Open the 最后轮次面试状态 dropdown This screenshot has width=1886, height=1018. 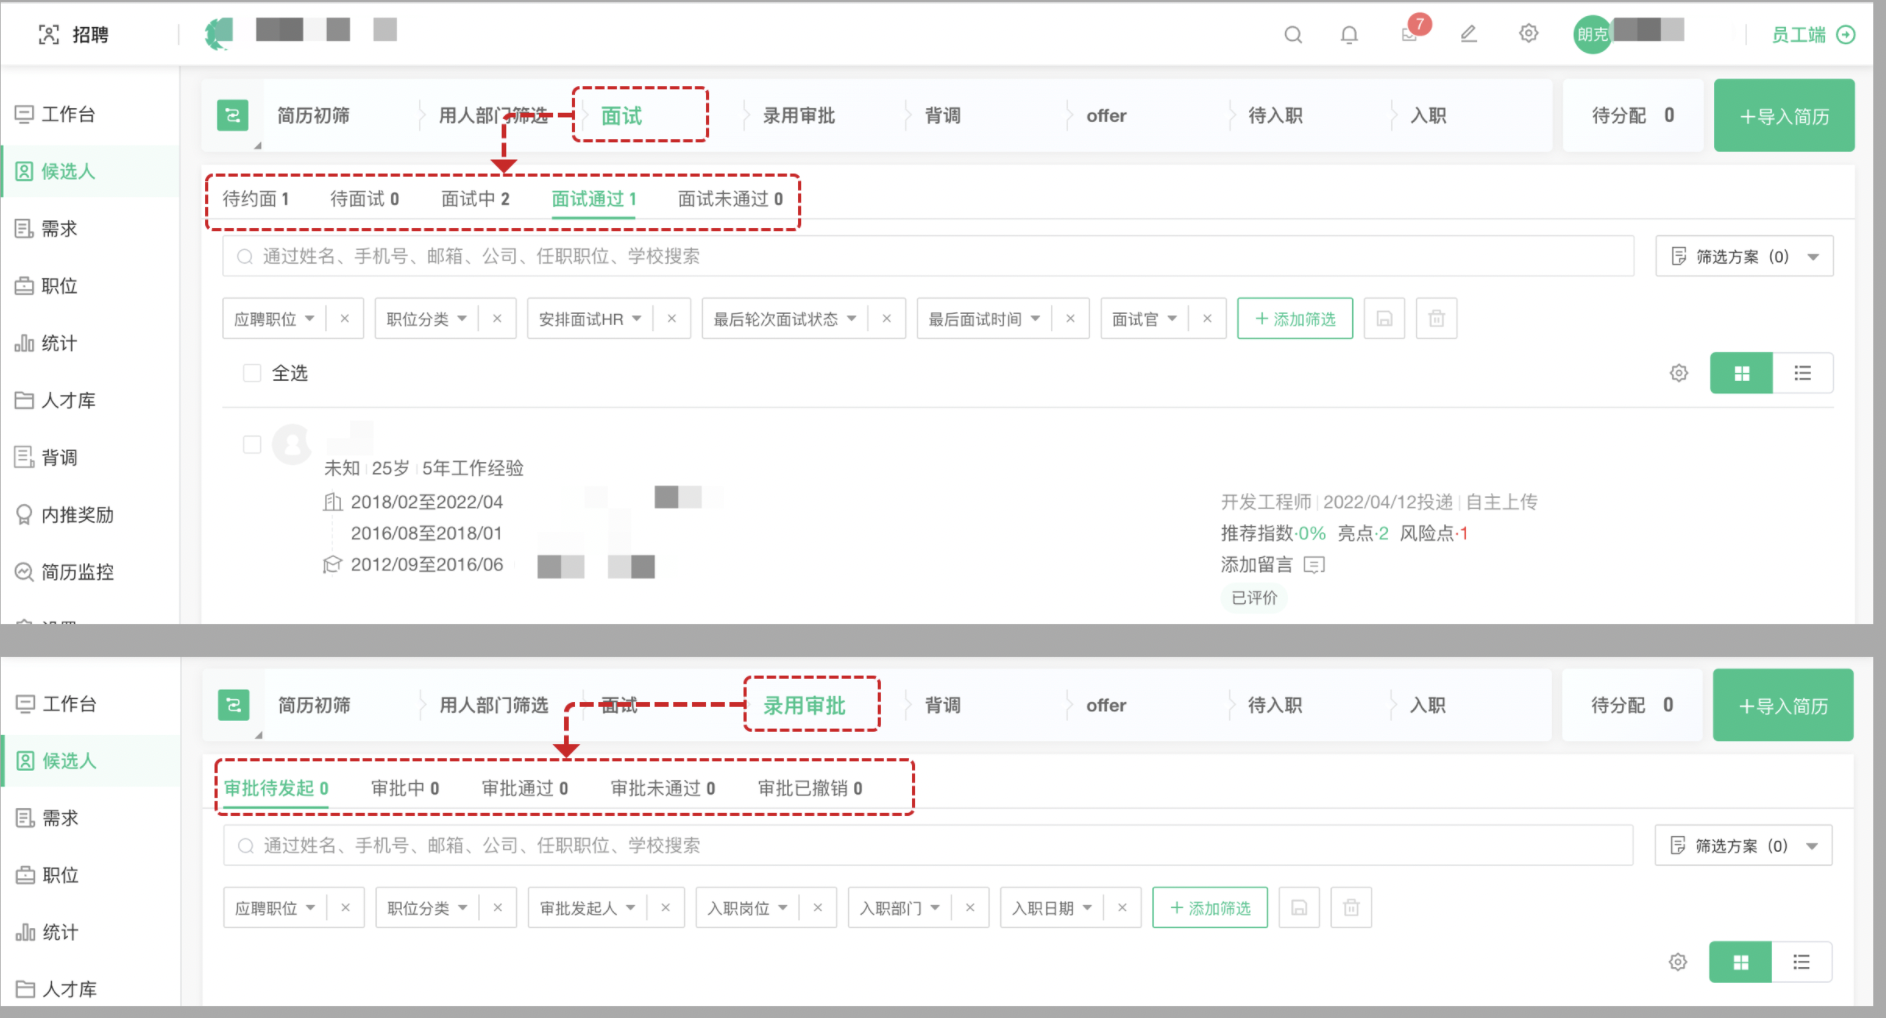click(784, 319)
